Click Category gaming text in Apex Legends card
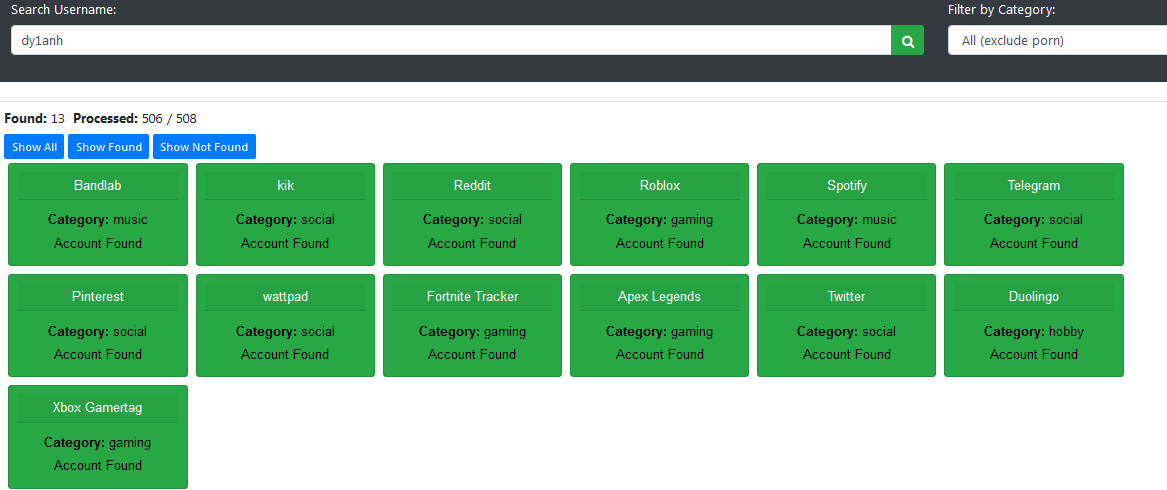This screenshot has width=1167, height=490. 659,331
